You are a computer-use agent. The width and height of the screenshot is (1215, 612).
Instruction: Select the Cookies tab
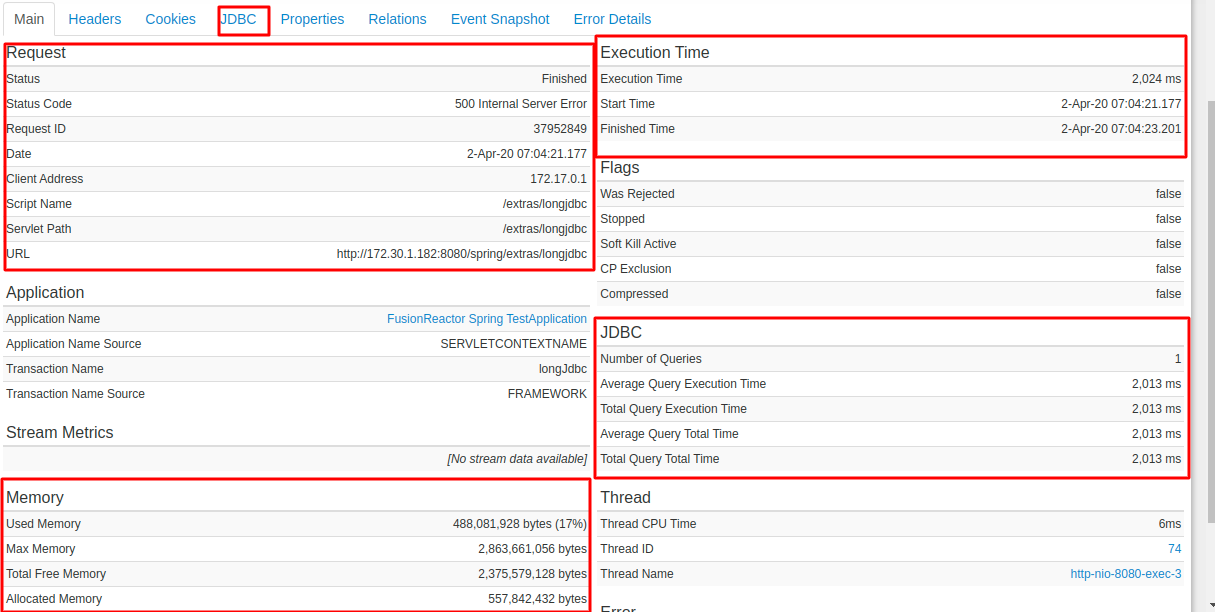click(x=171, y=19)
